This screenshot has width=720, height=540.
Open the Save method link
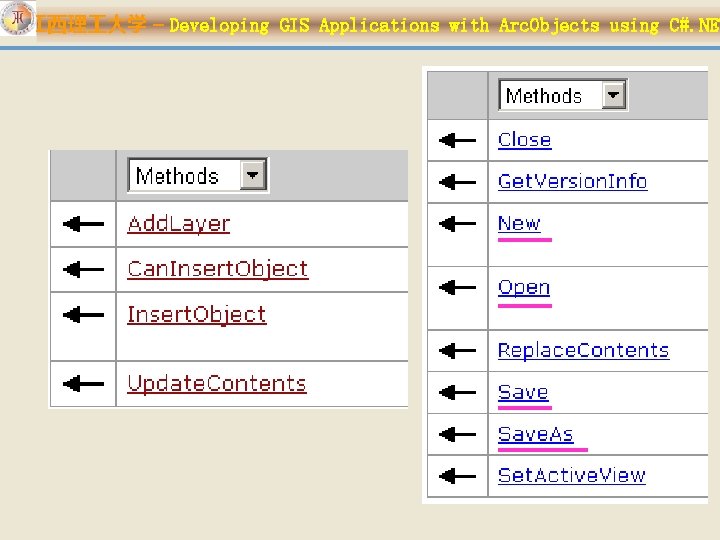(523, 393)
